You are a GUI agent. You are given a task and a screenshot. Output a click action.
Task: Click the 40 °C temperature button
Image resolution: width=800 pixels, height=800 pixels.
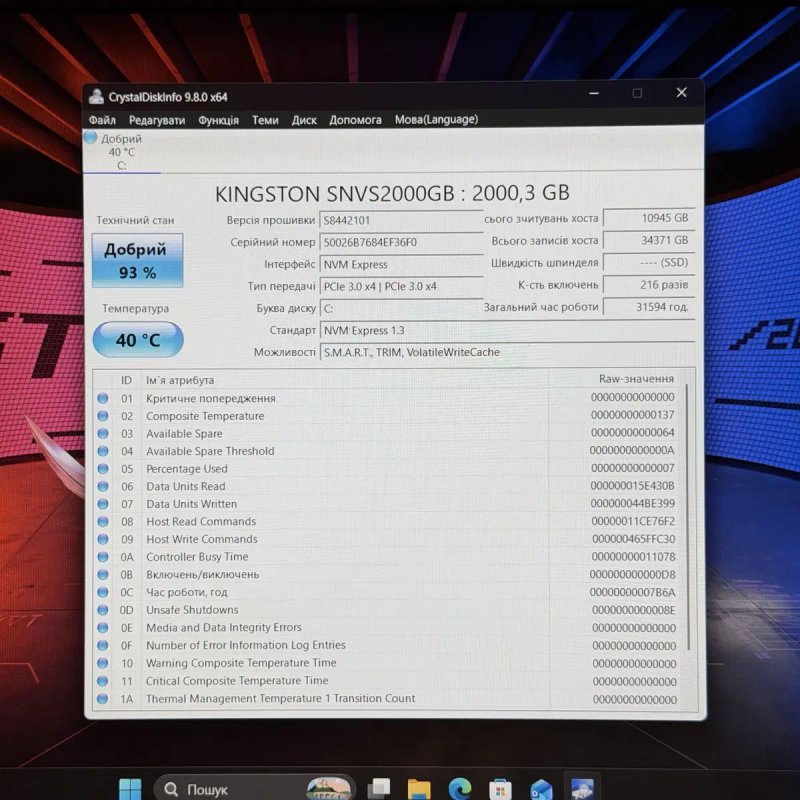pyautogui.click(x=138, y=339)
